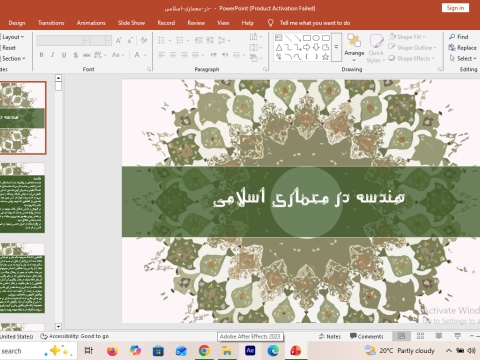Select the Right Arrow shape
This screenshot has height=360, width=480.
[307, 47]
